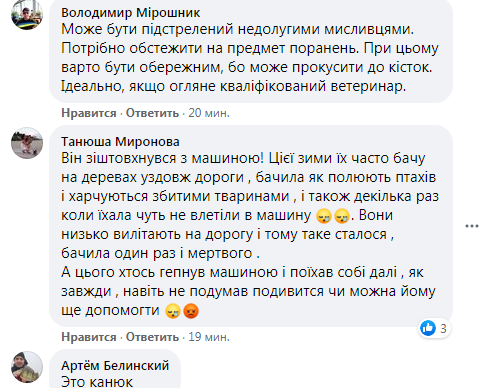This screenshot has width=481, height=388.
Task: Click the reaction count showing 3
Action: [443, 329]
